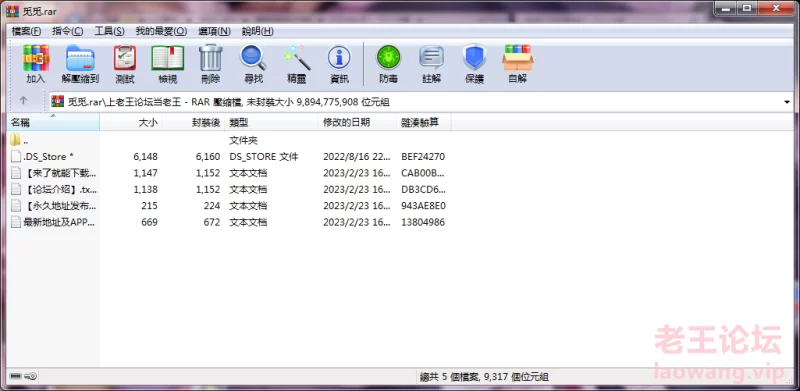800x391 pixels.
Task: Sort by the 類型 column header
Action: click(x=271, y=123)
